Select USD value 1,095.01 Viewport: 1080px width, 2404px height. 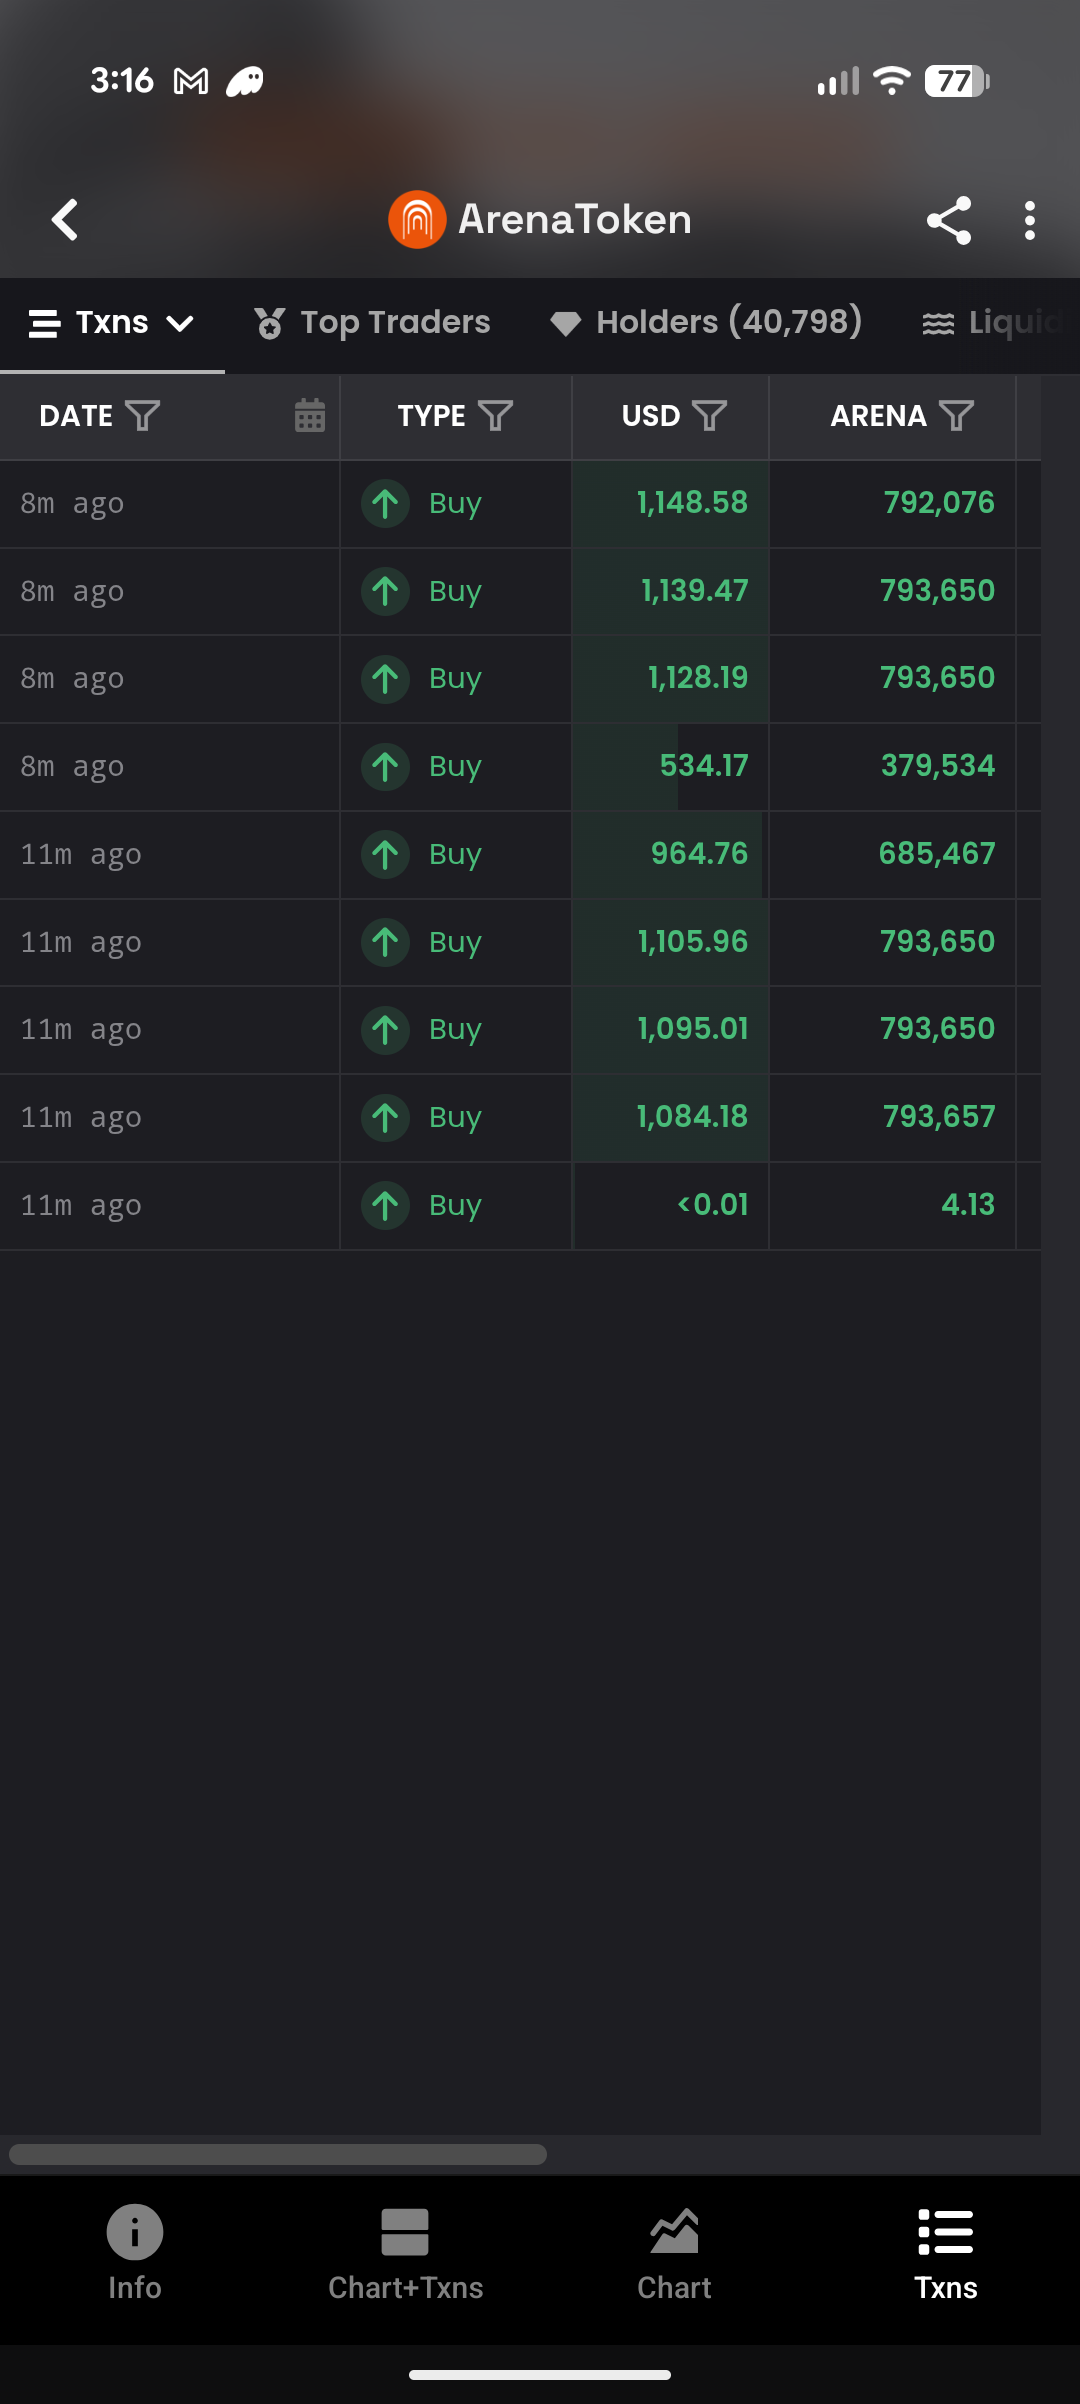click(692, 1029)
